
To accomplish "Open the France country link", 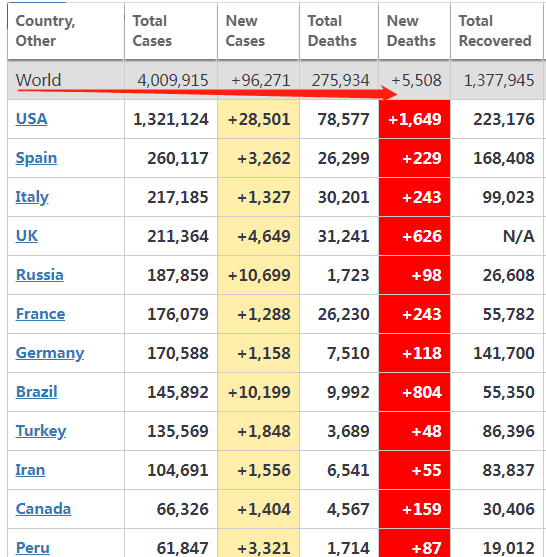I will [x=40, y=314].
